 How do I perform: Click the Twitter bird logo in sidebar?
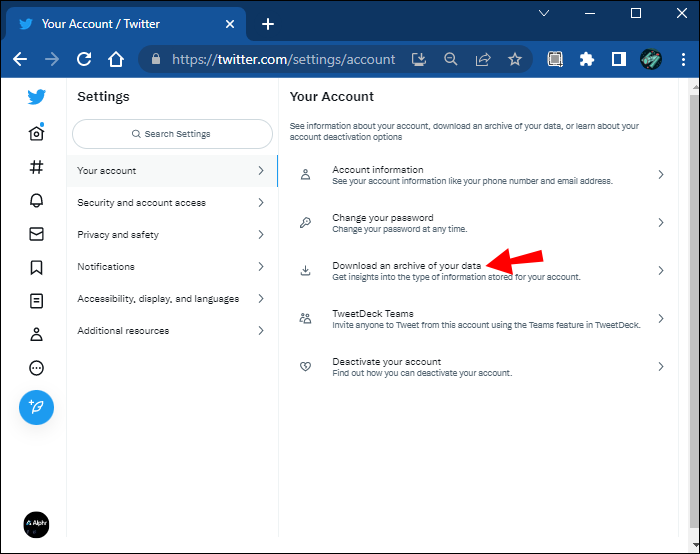[x=36, y=96]
